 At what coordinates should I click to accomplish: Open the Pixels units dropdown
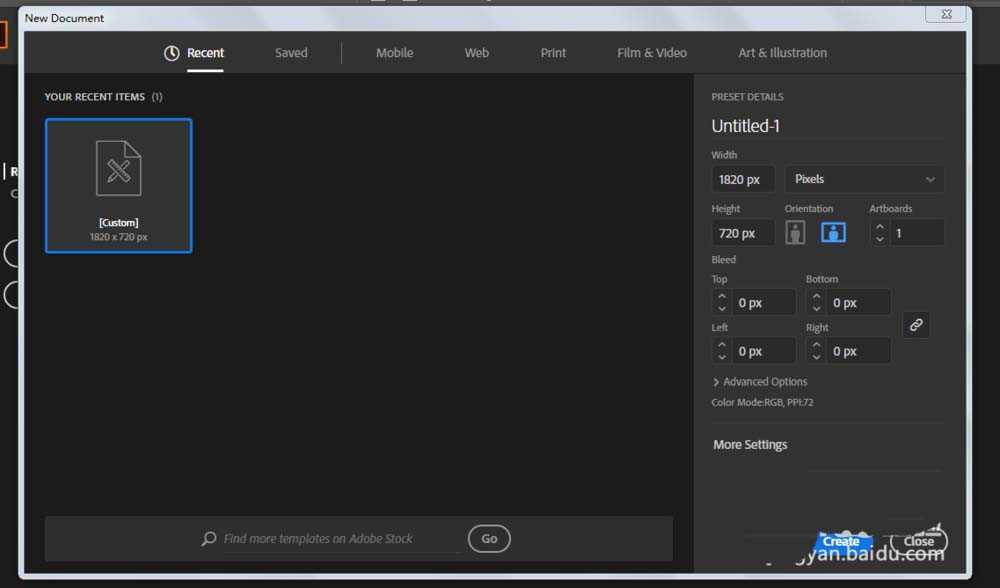[x=864, y=179]
